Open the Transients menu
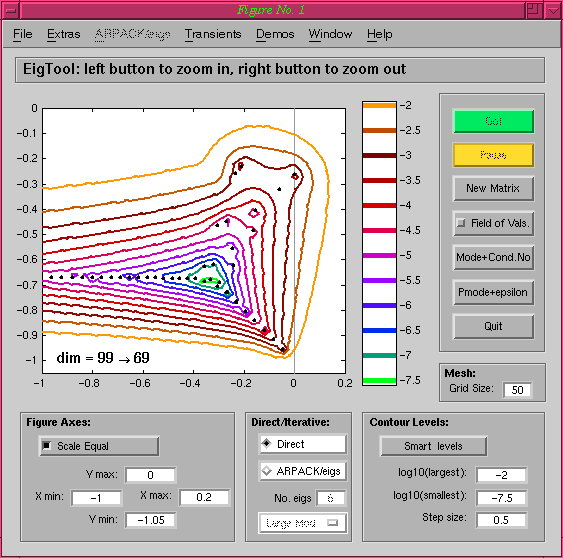The image size is (563, 558). [x=213, y=34]
